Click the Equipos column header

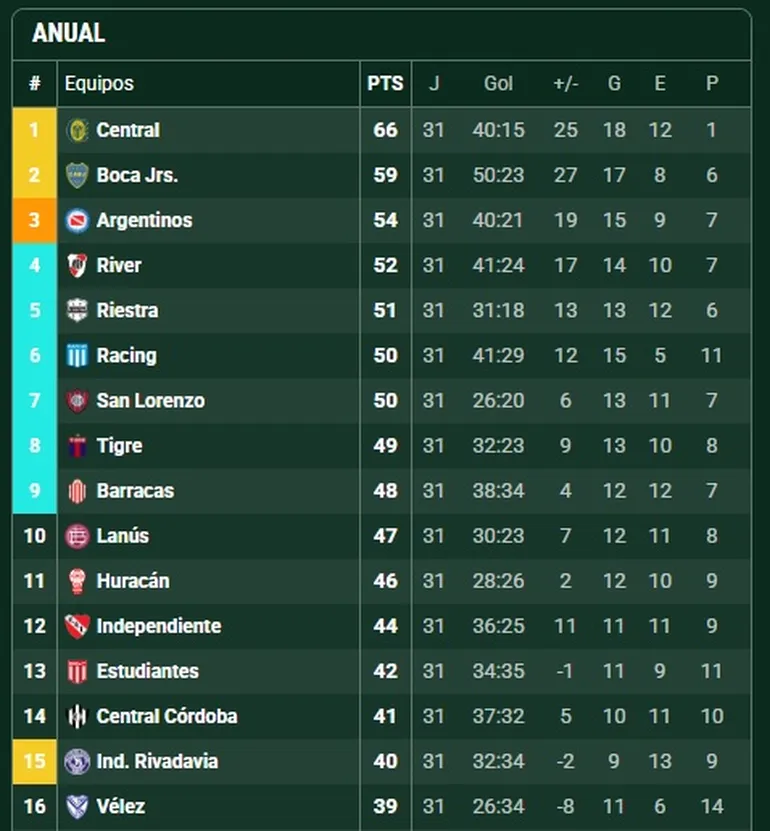99,84
